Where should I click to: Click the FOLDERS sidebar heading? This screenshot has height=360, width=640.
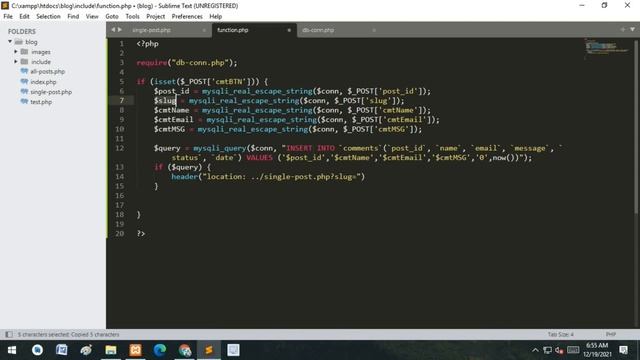coord(22,31)
